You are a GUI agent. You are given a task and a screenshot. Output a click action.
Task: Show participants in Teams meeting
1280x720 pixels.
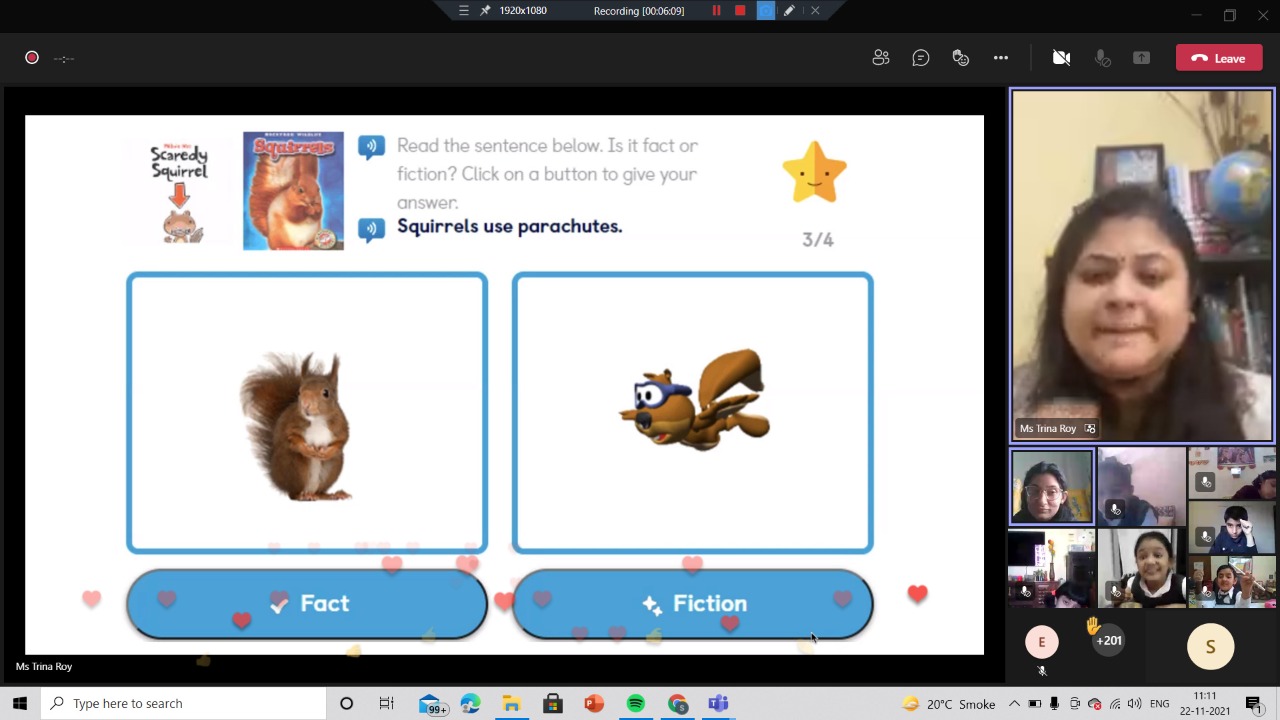point(881,58)
